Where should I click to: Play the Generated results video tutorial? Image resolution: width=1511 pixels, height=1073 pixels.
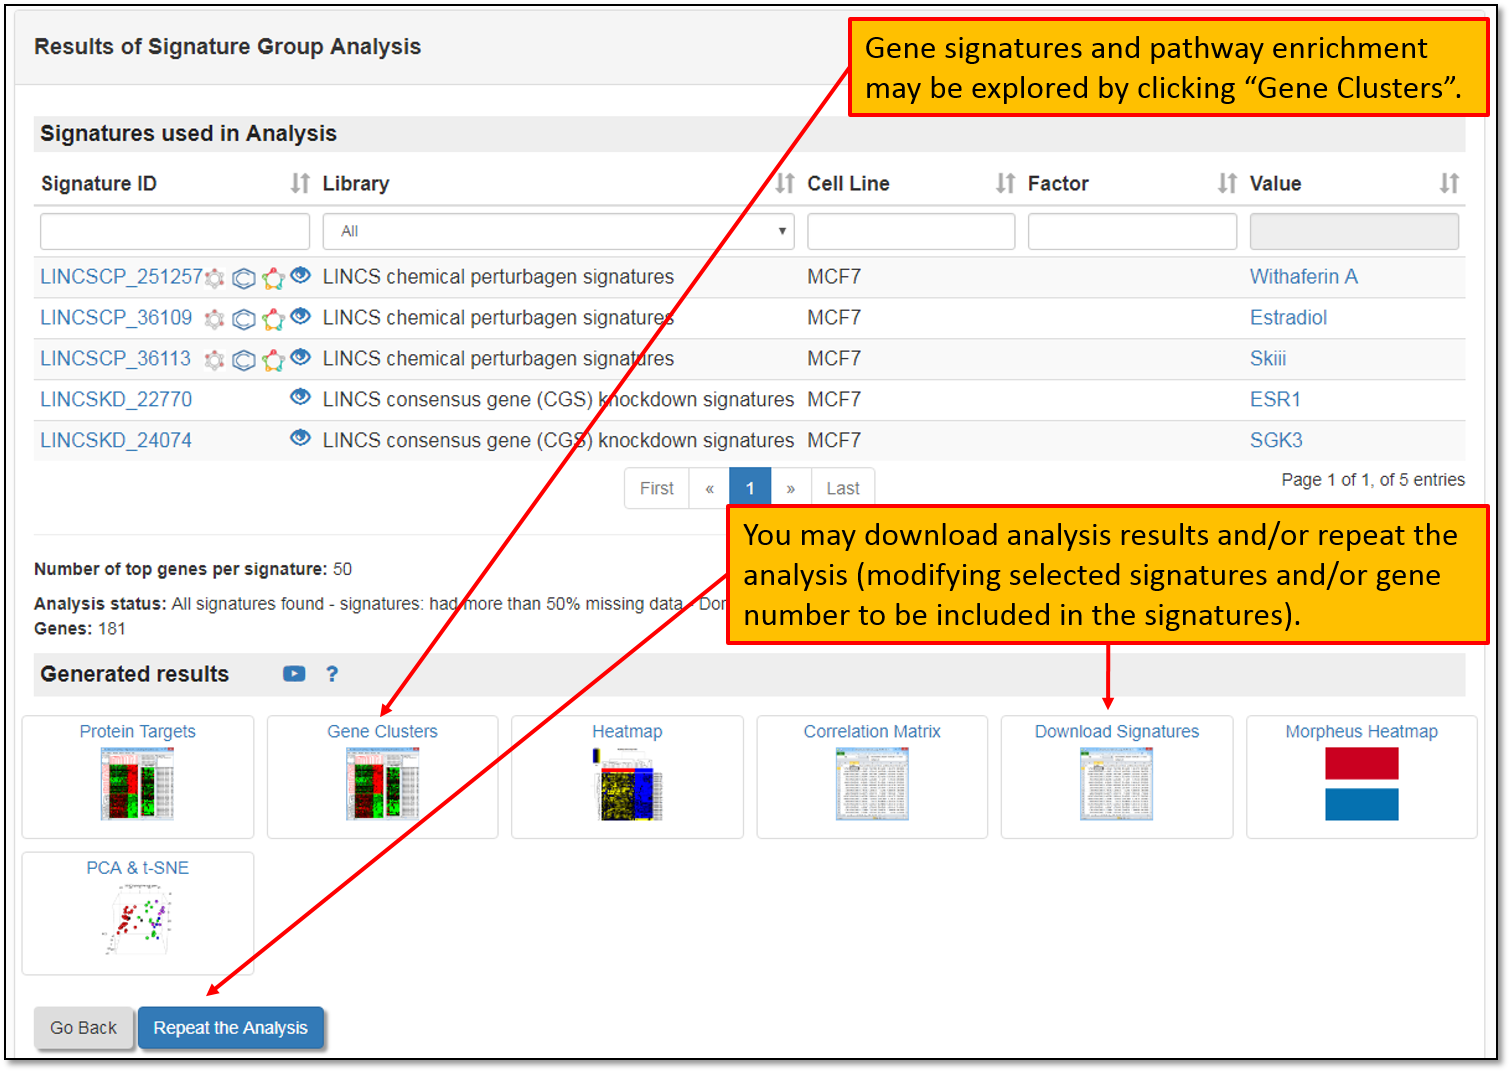(294, 674)
